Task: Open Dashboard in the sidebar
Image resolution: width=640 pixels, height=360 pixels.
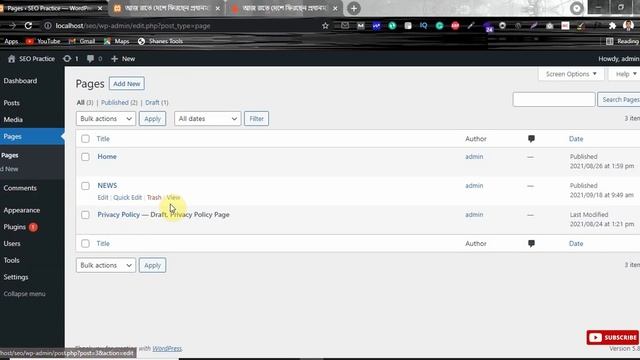Action: tap(20, 81)
